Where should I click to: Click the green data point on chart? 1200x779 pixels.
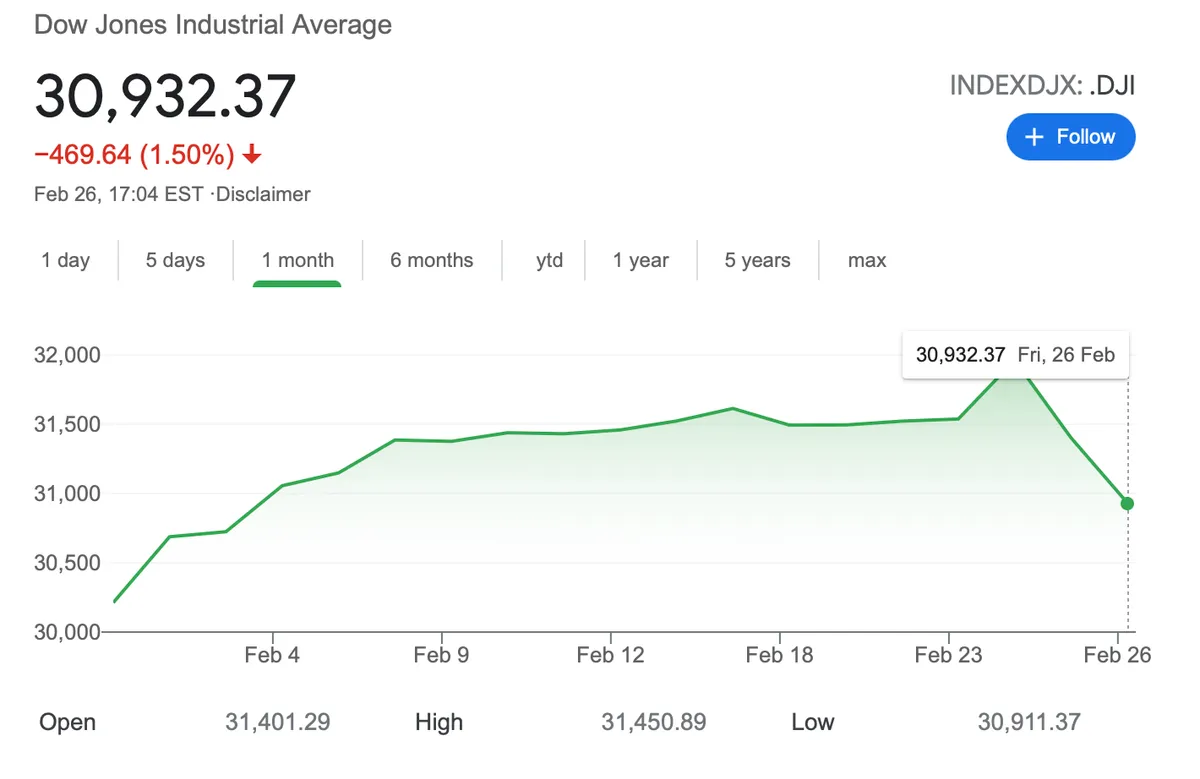(x=1127, y=504)
